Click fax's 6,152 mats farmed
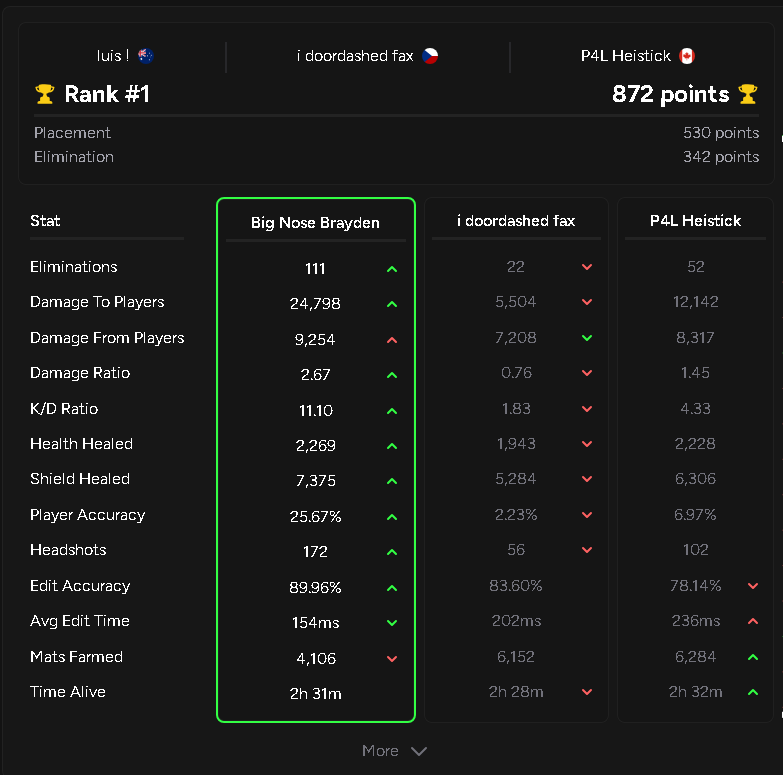The image size is (783, 775). [516, 657]
